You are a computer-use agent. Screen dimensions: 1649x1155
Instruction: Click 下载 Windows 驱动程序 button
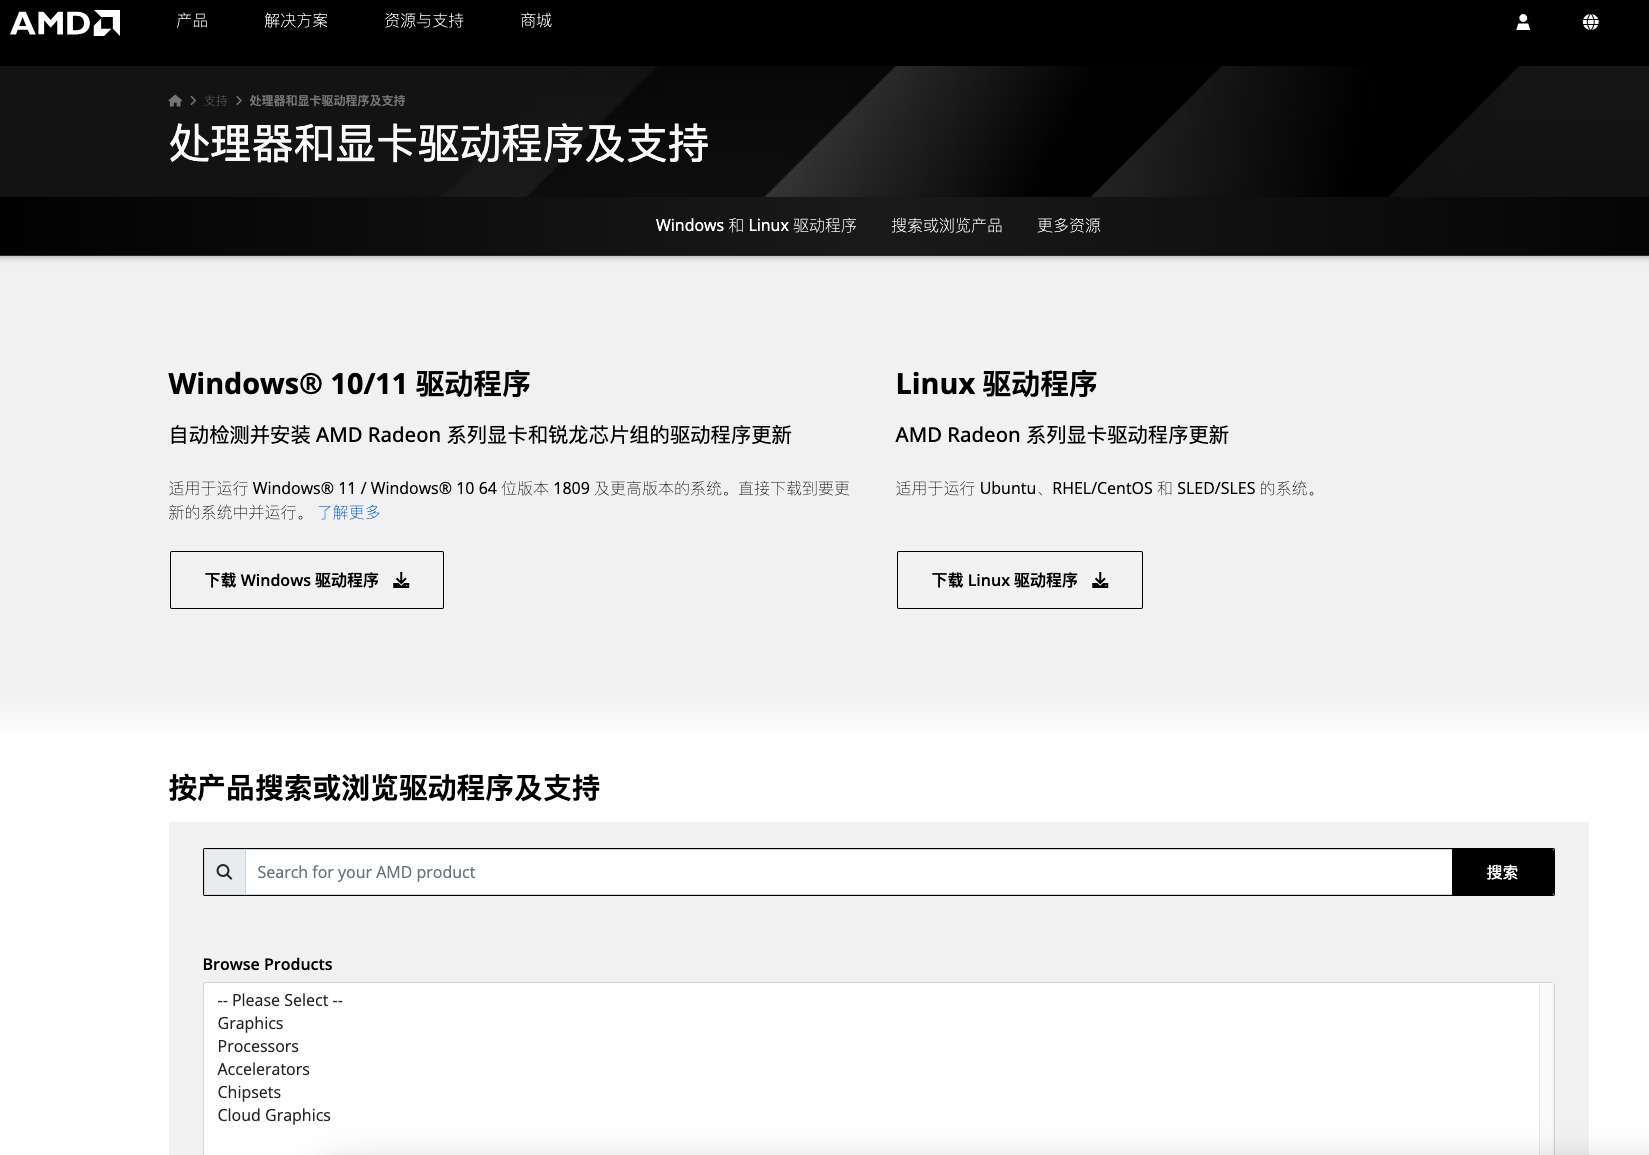[307, 580]
